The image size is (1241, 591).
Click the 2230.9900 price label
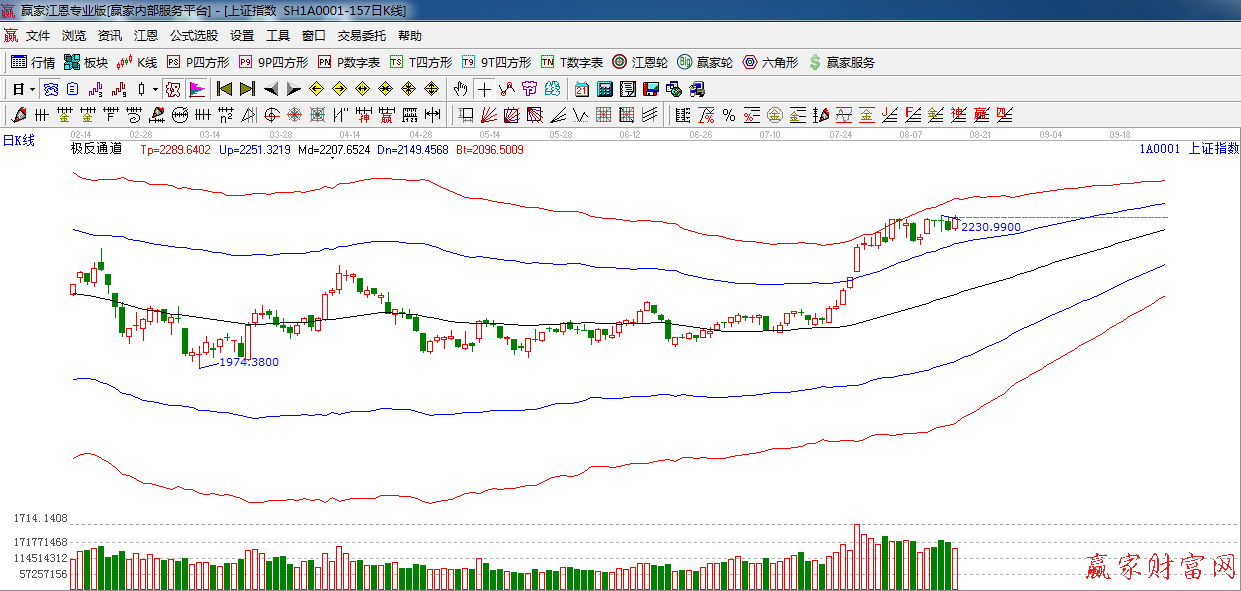[x=991, y=227]
